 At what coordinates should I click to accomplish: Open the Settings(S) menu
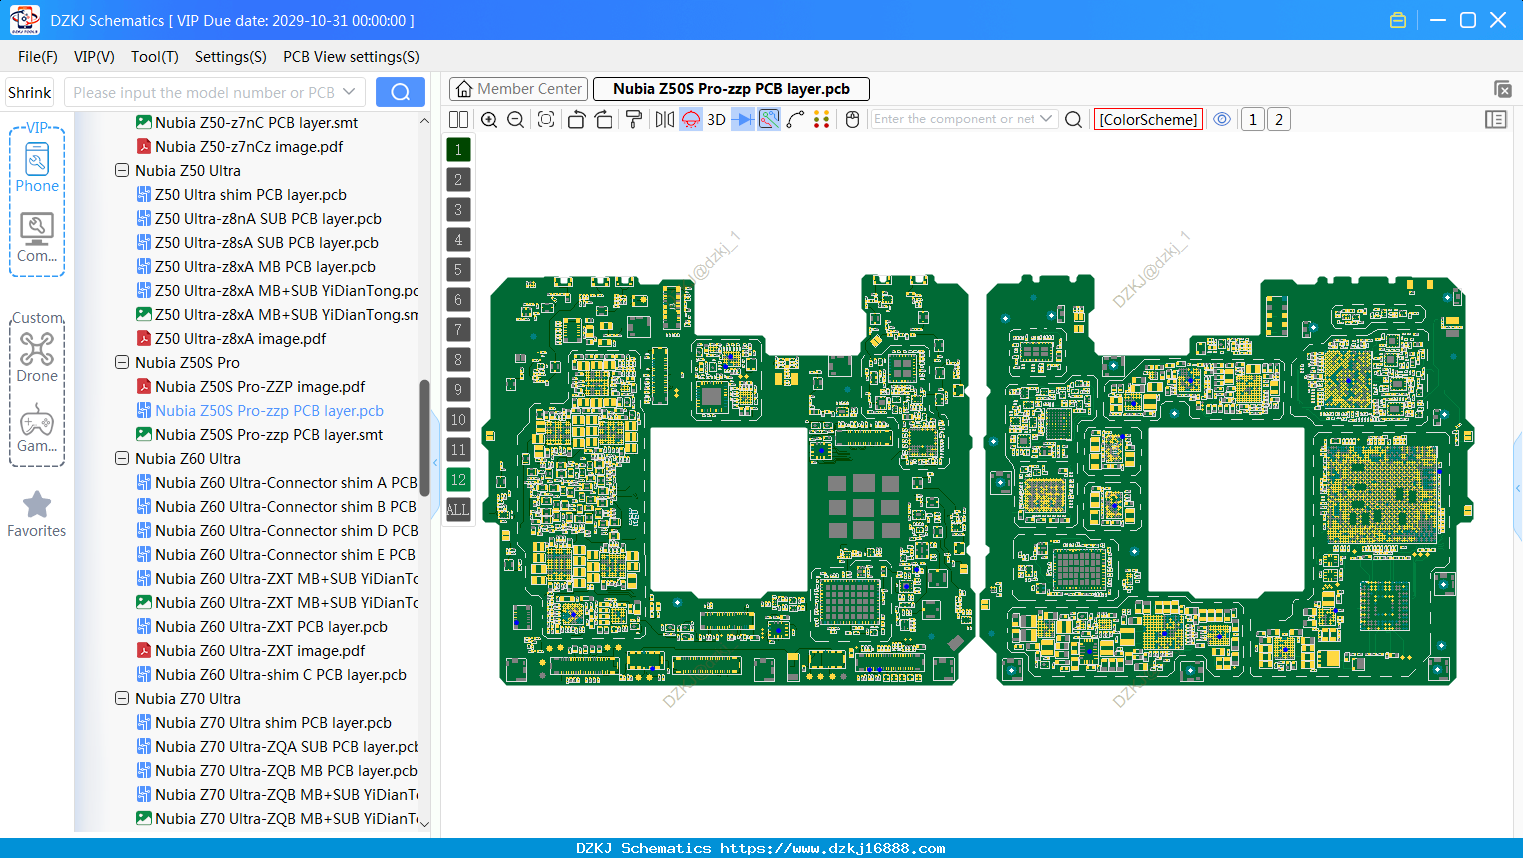[231, 57]
